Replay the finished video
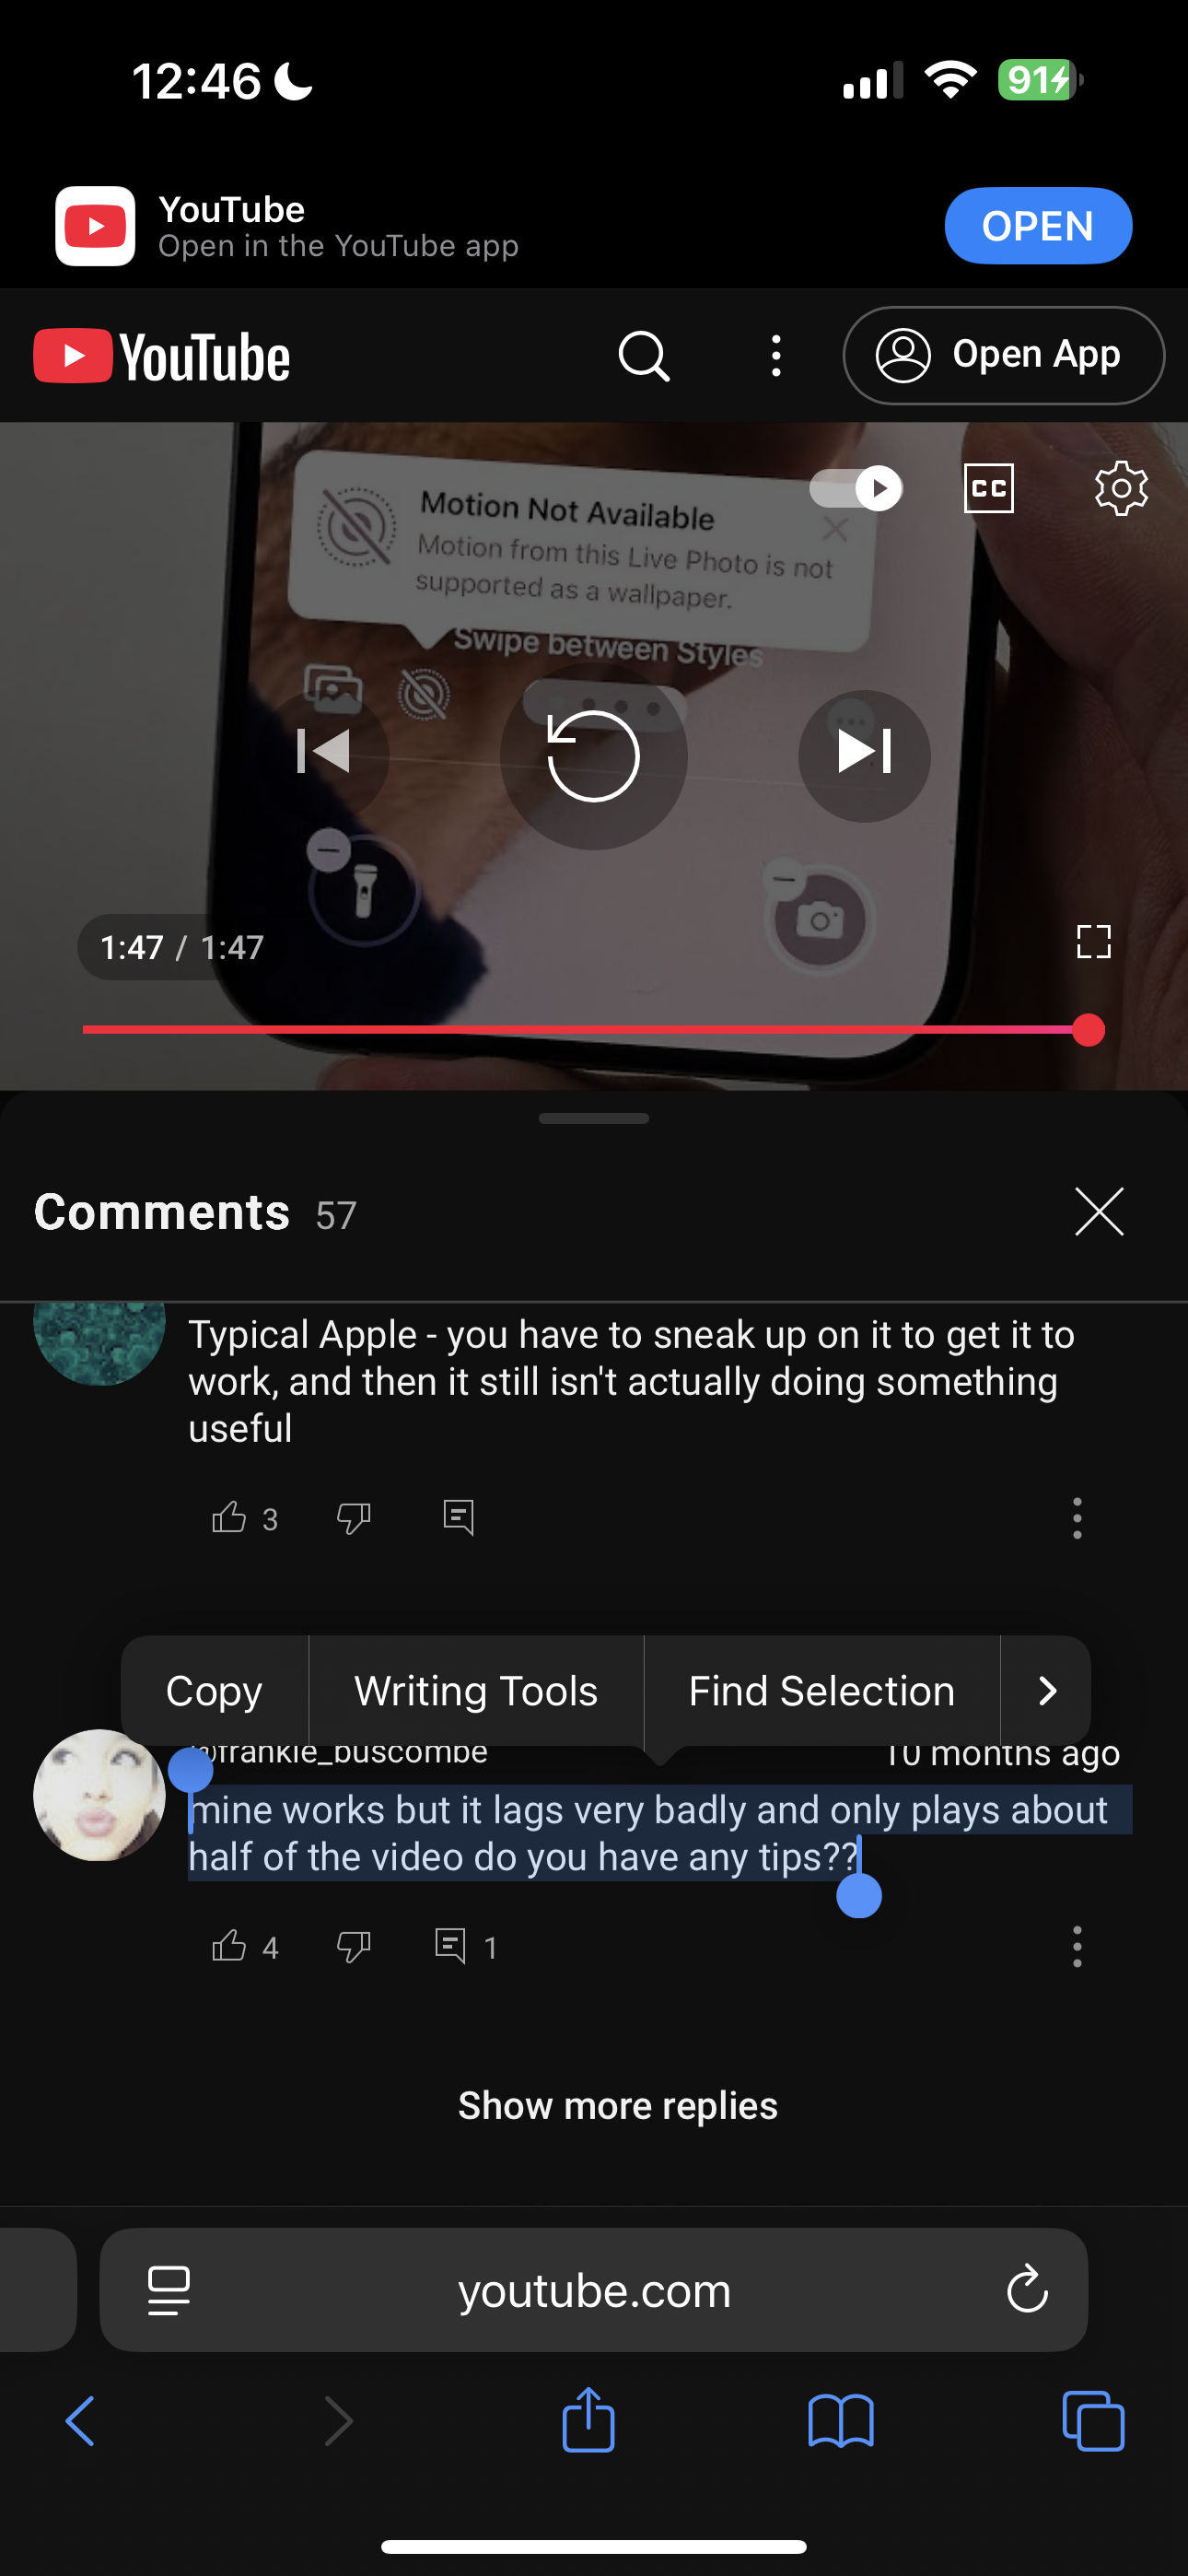Viewport: 1188px width, 2576px height. 594,756
